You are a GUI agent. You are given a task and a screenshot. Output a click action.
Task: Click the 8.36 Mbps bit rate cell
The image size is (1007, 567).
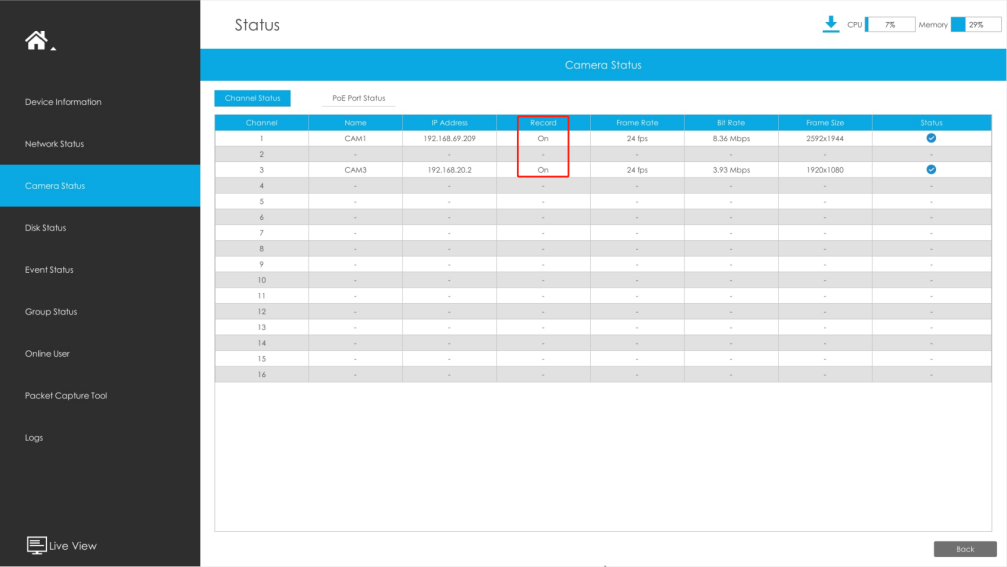click(731, 138)
